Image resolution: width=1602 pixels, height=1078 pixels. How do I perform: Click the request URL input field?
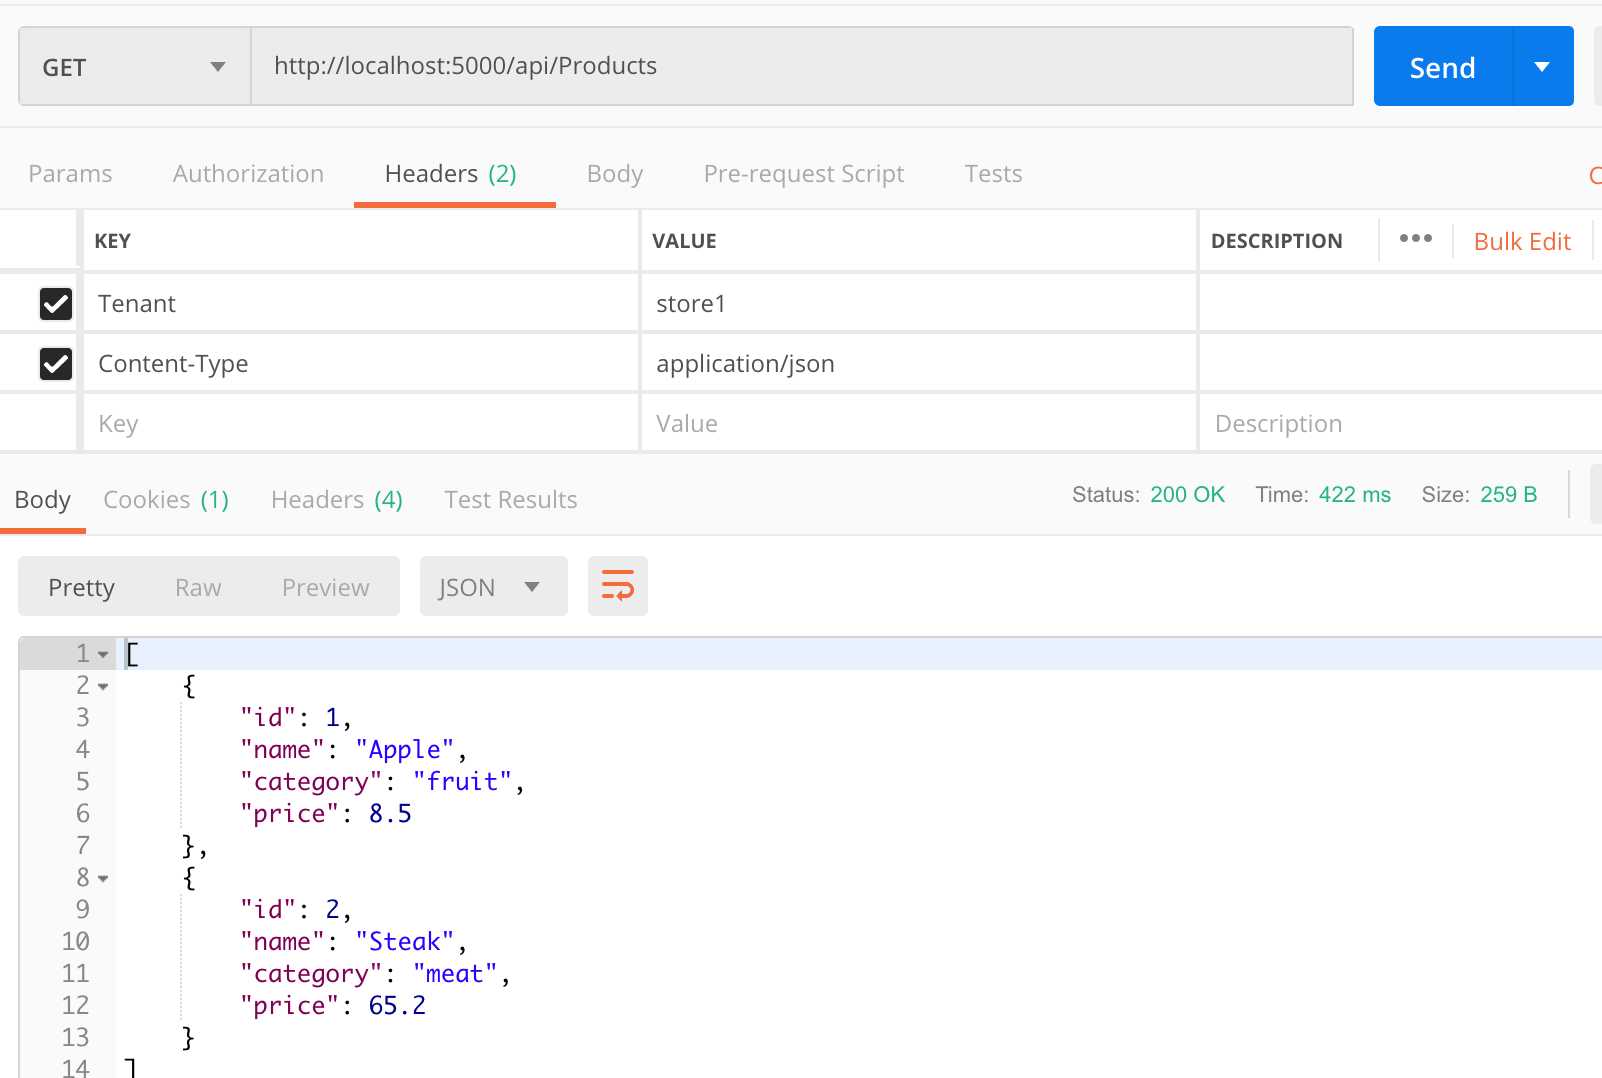pos(802,66)
